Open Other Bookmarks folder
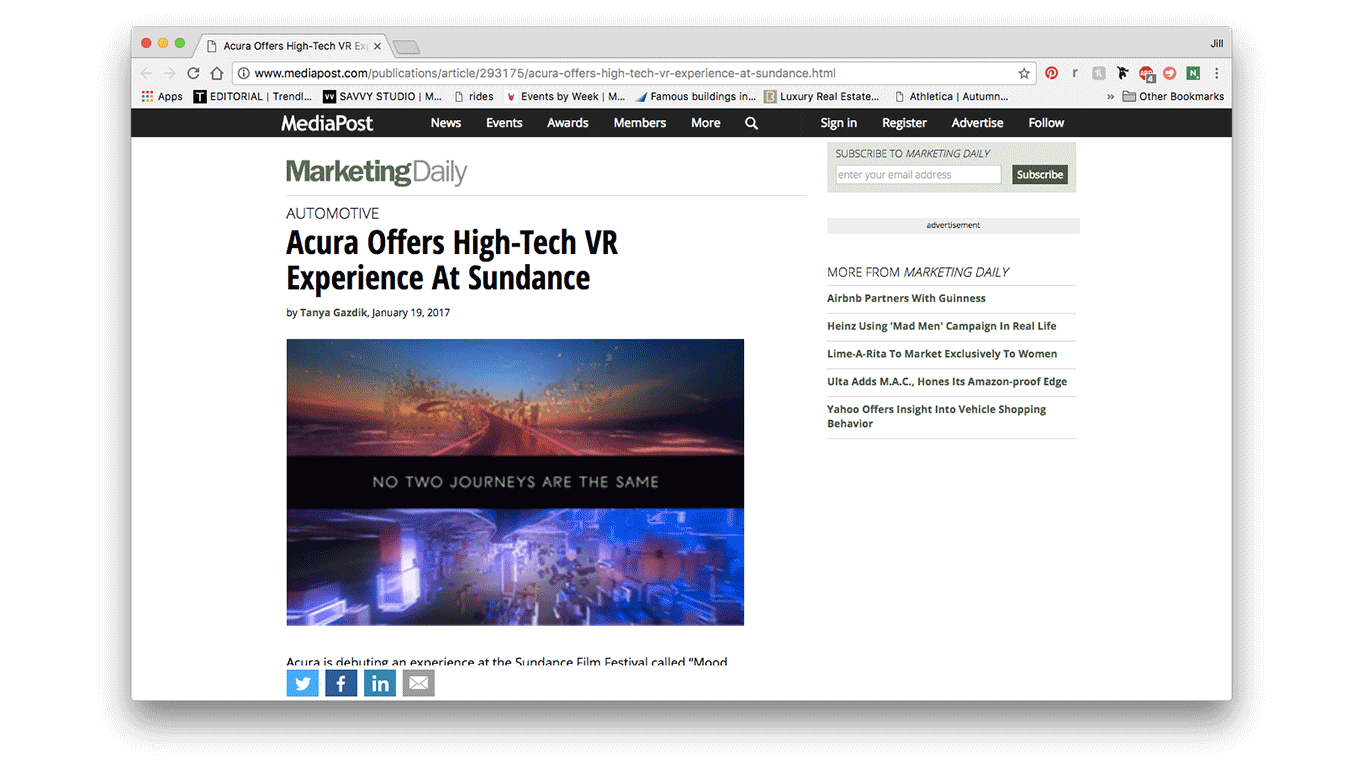The width and height of the screenshot is (1366, 768). click(x=1173, y=97)
